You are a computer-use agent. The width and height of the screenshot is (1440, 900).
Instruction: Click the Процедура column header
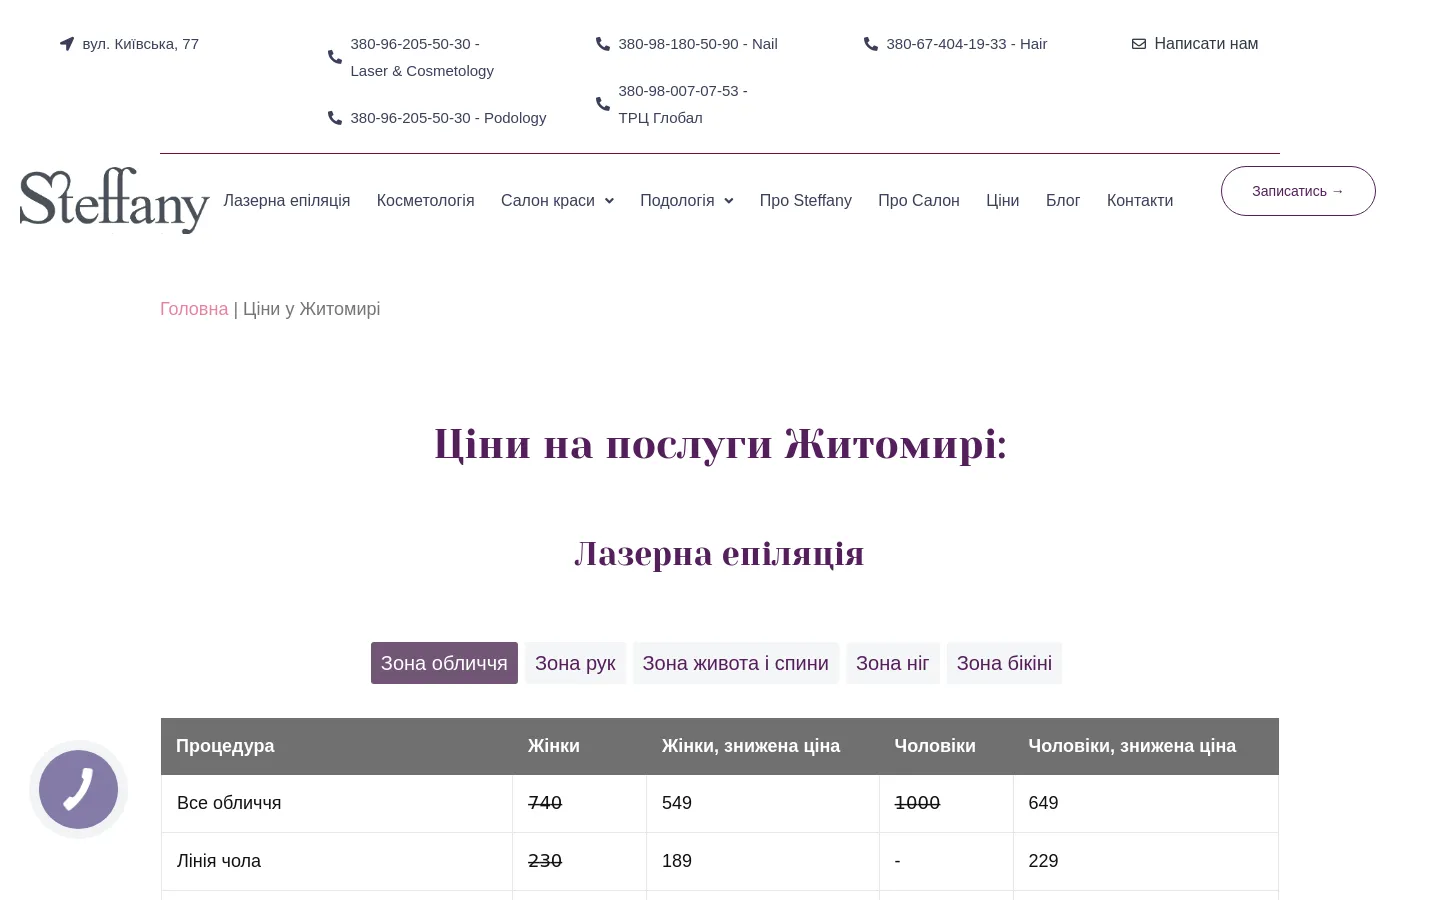pos(225,746)
